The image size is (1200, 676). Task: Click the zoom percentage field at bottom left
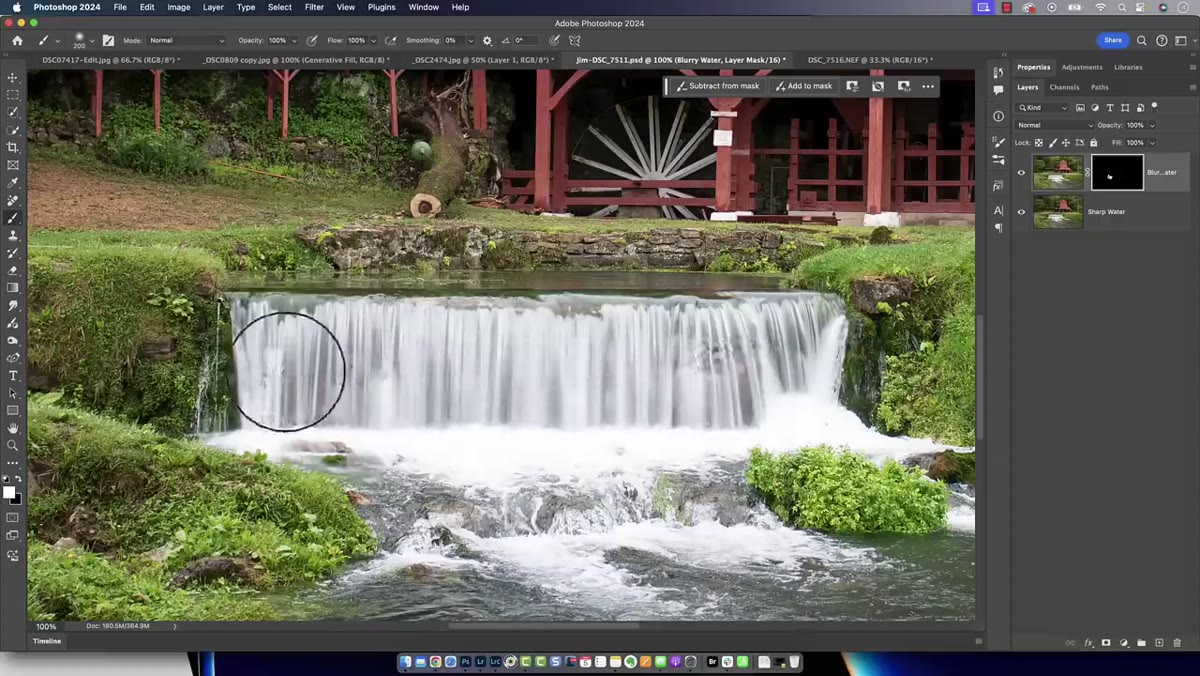(46, 626)
